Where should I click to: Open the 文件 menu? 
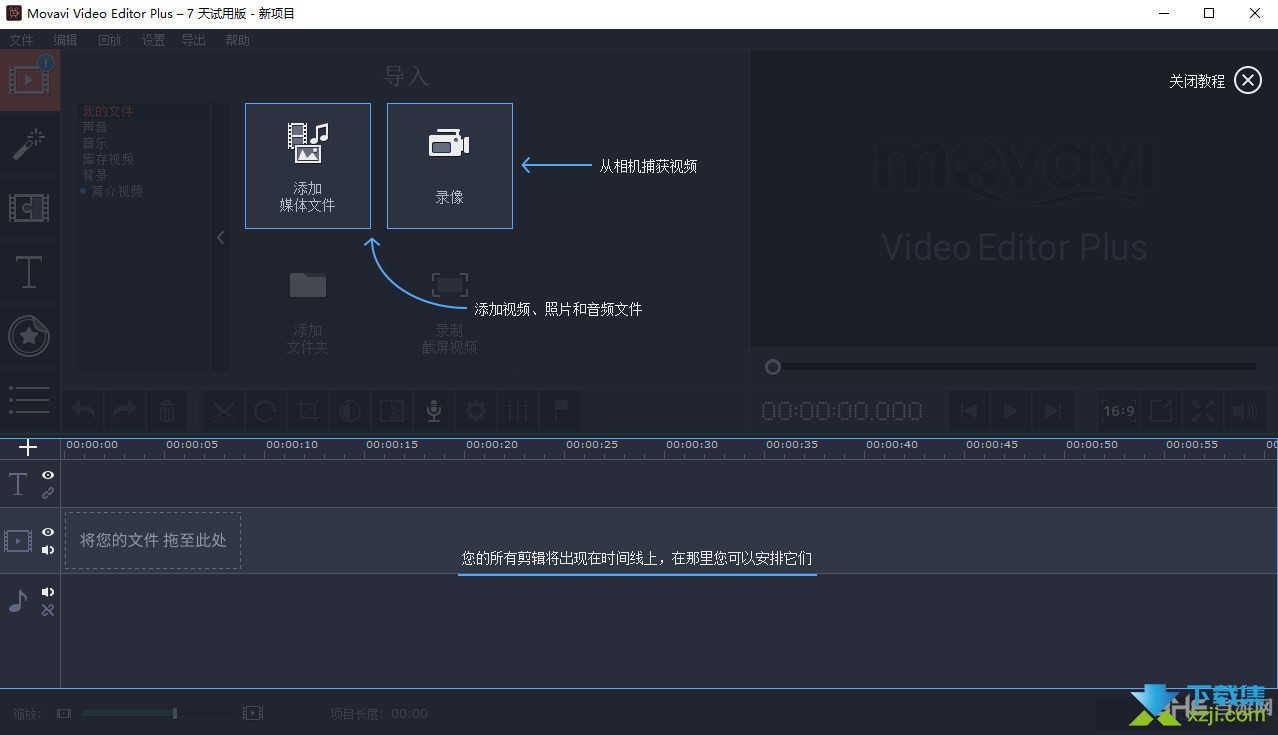pos(21,40)
